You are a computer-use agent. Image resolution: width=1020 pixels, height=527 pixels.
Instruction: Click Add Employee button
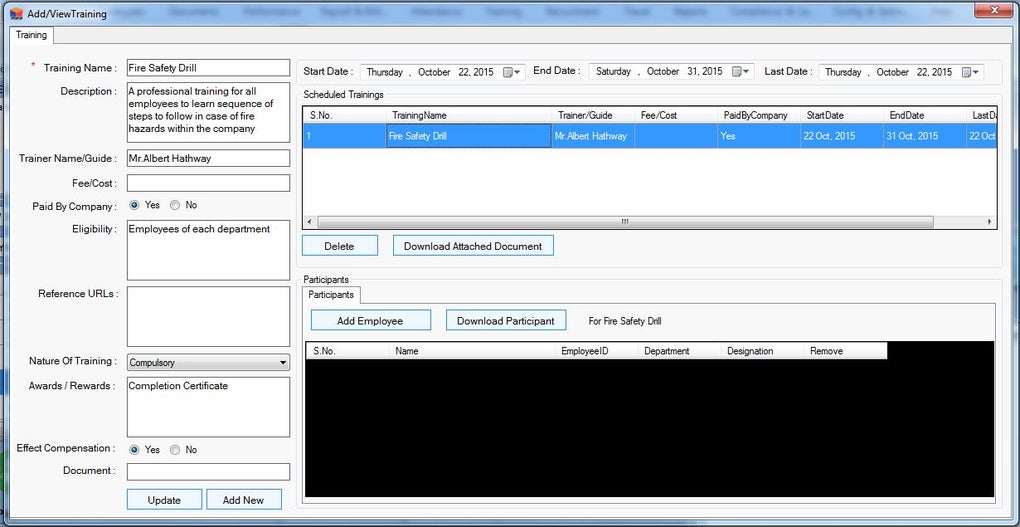(370, 321)
